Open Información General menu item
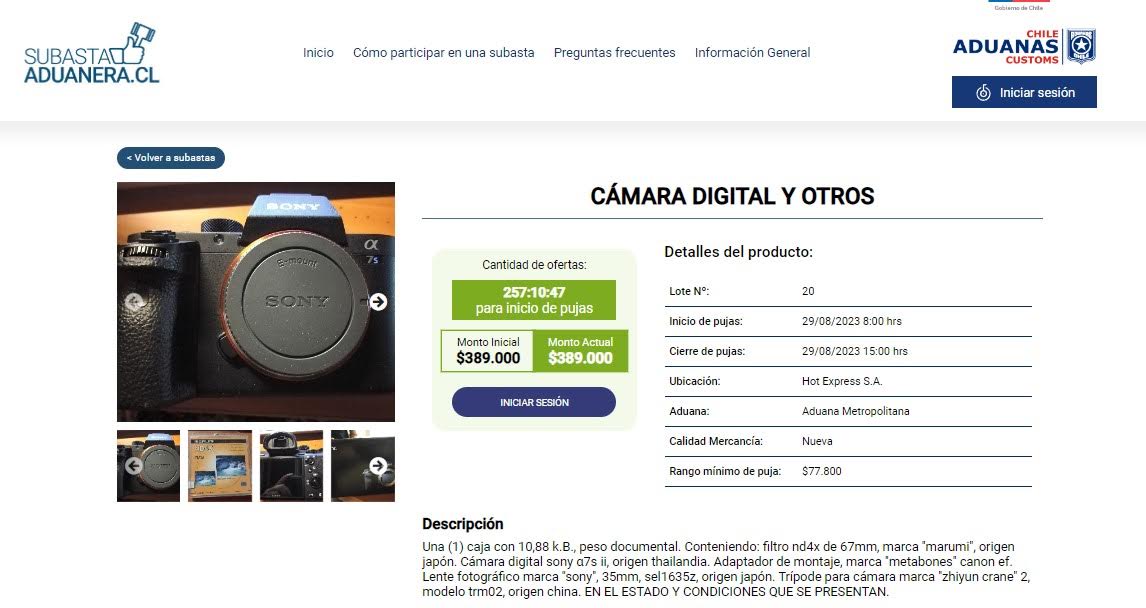The width and height of the screenshot is (1146, 608). 752,53
